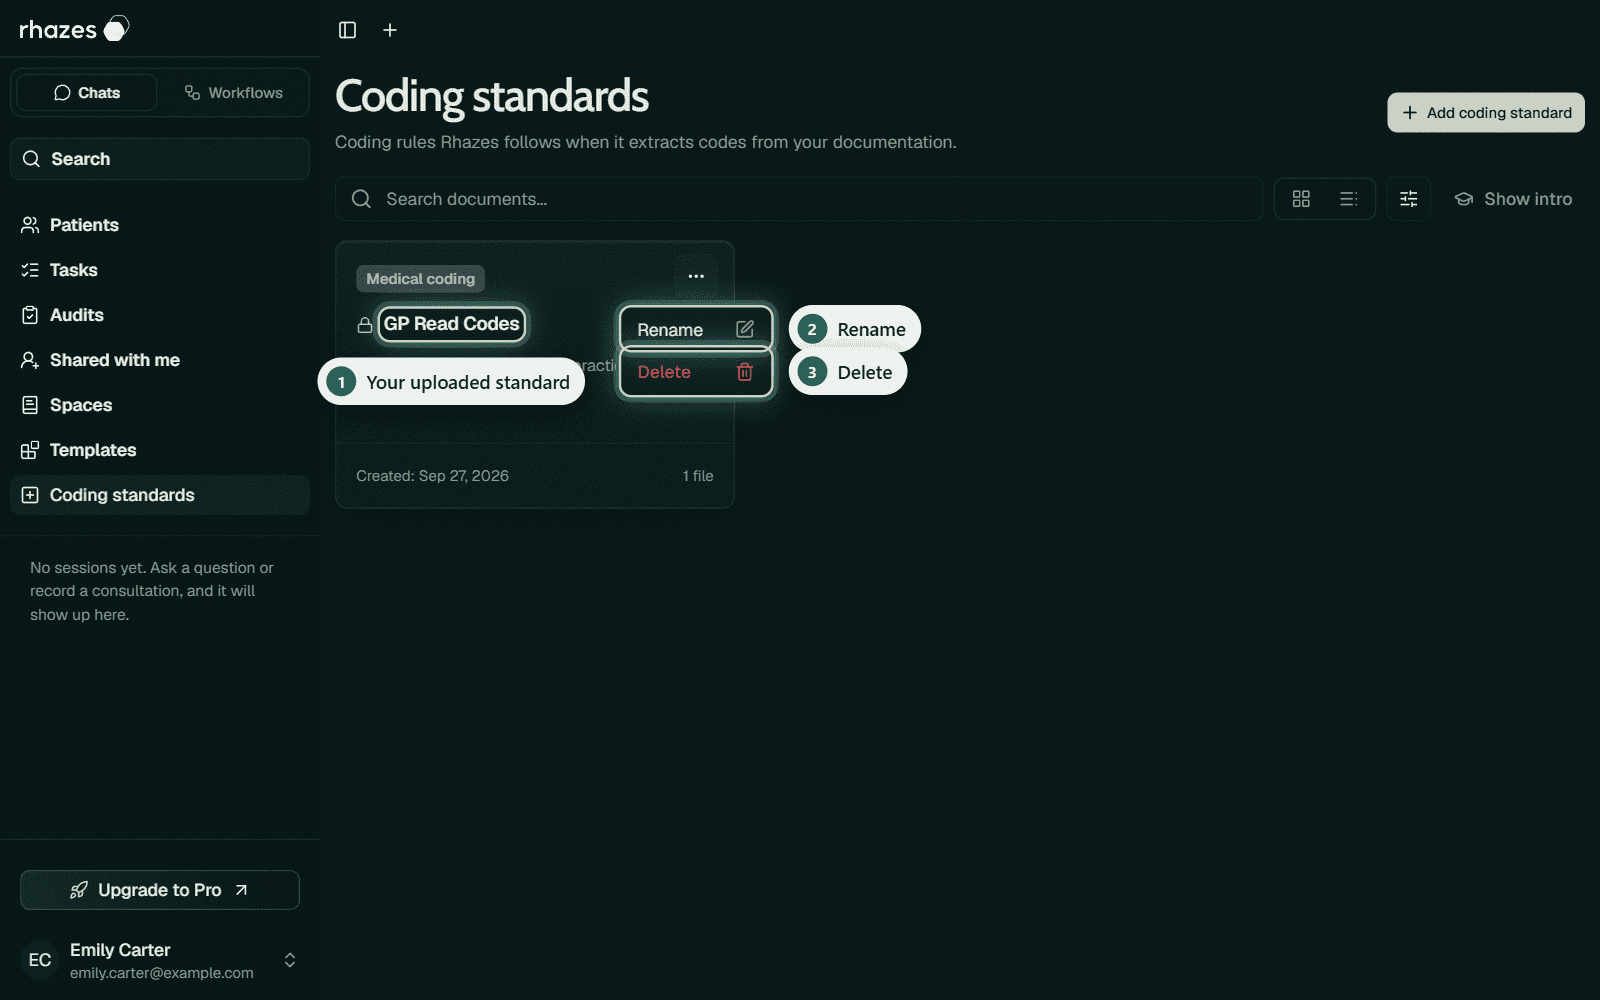Viewport: 1600px width, 1000px height.
Task: Choose Delete from the context menu
Action: pos(696,372)
